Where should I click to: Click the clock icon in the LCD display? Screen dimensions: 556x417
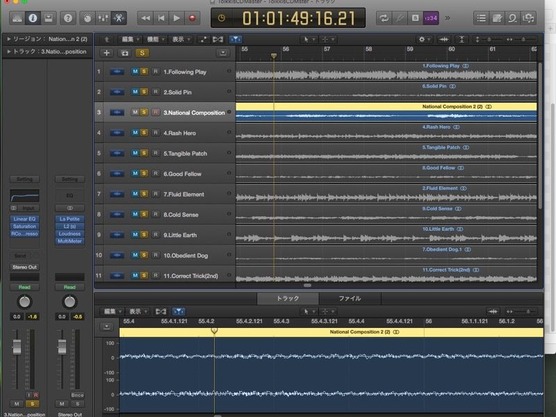point(221,18)
